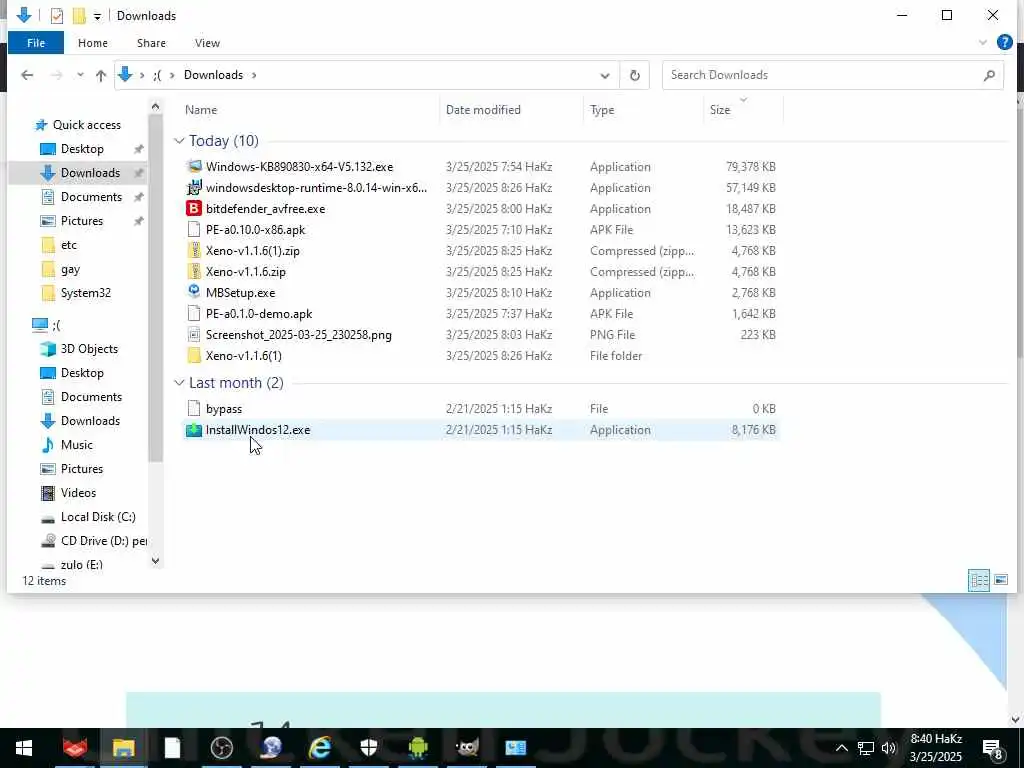Screen dimensions: 1024x768
Task: Open Local Disk (C:) in sidebar
Action: pos(98,517)
